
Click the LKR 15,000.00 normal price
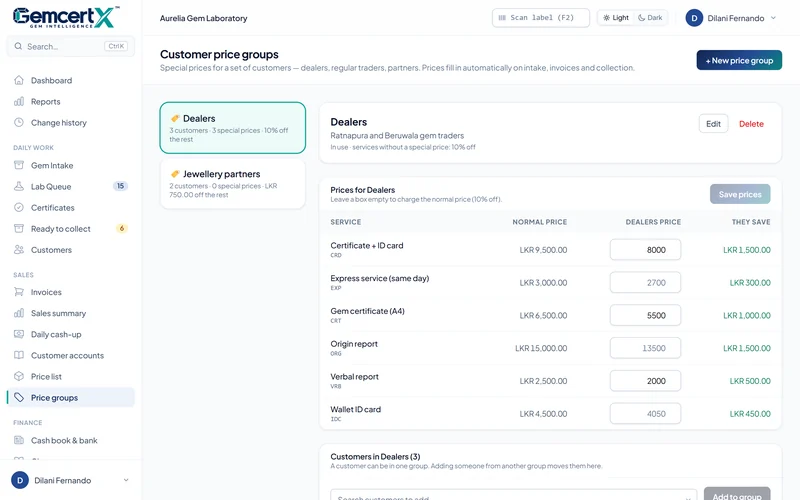(x=541, y=348)
